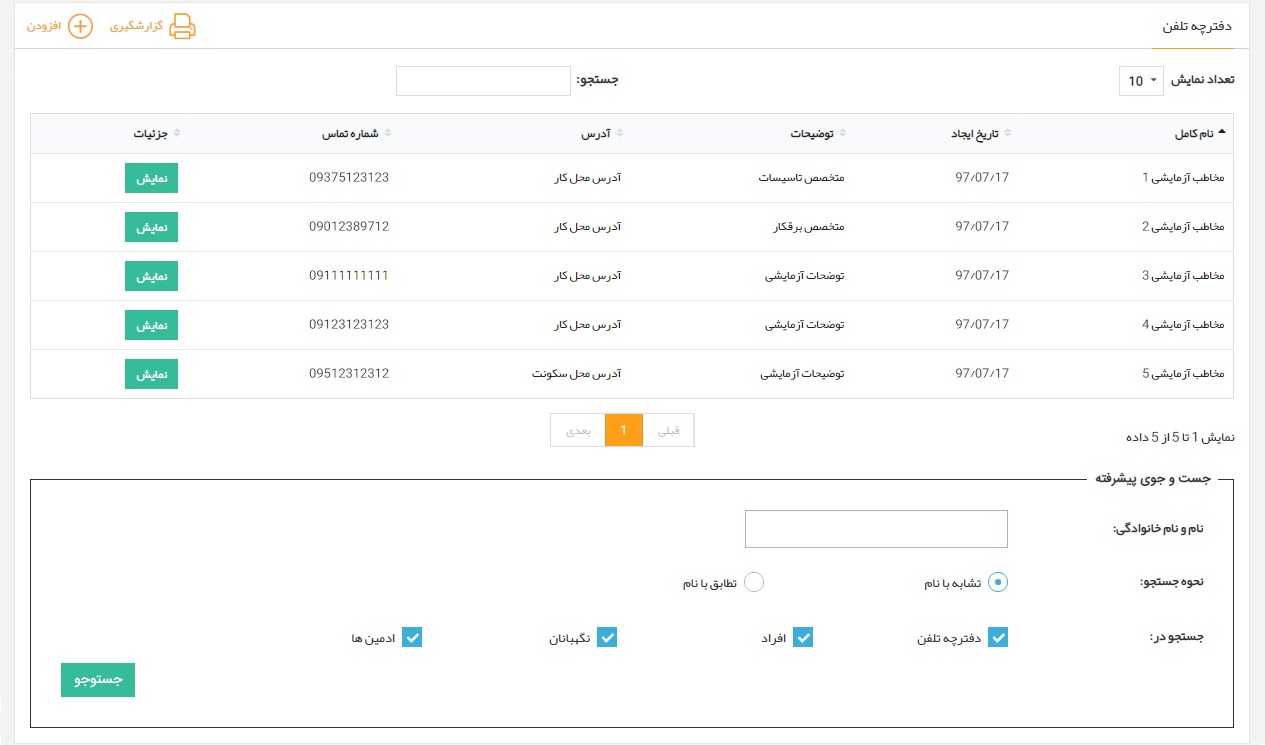Click the printer report icon
Image resolution: width=1265 pixels, height=745 pixels.
pyautogui.click(x=182, y=27)
